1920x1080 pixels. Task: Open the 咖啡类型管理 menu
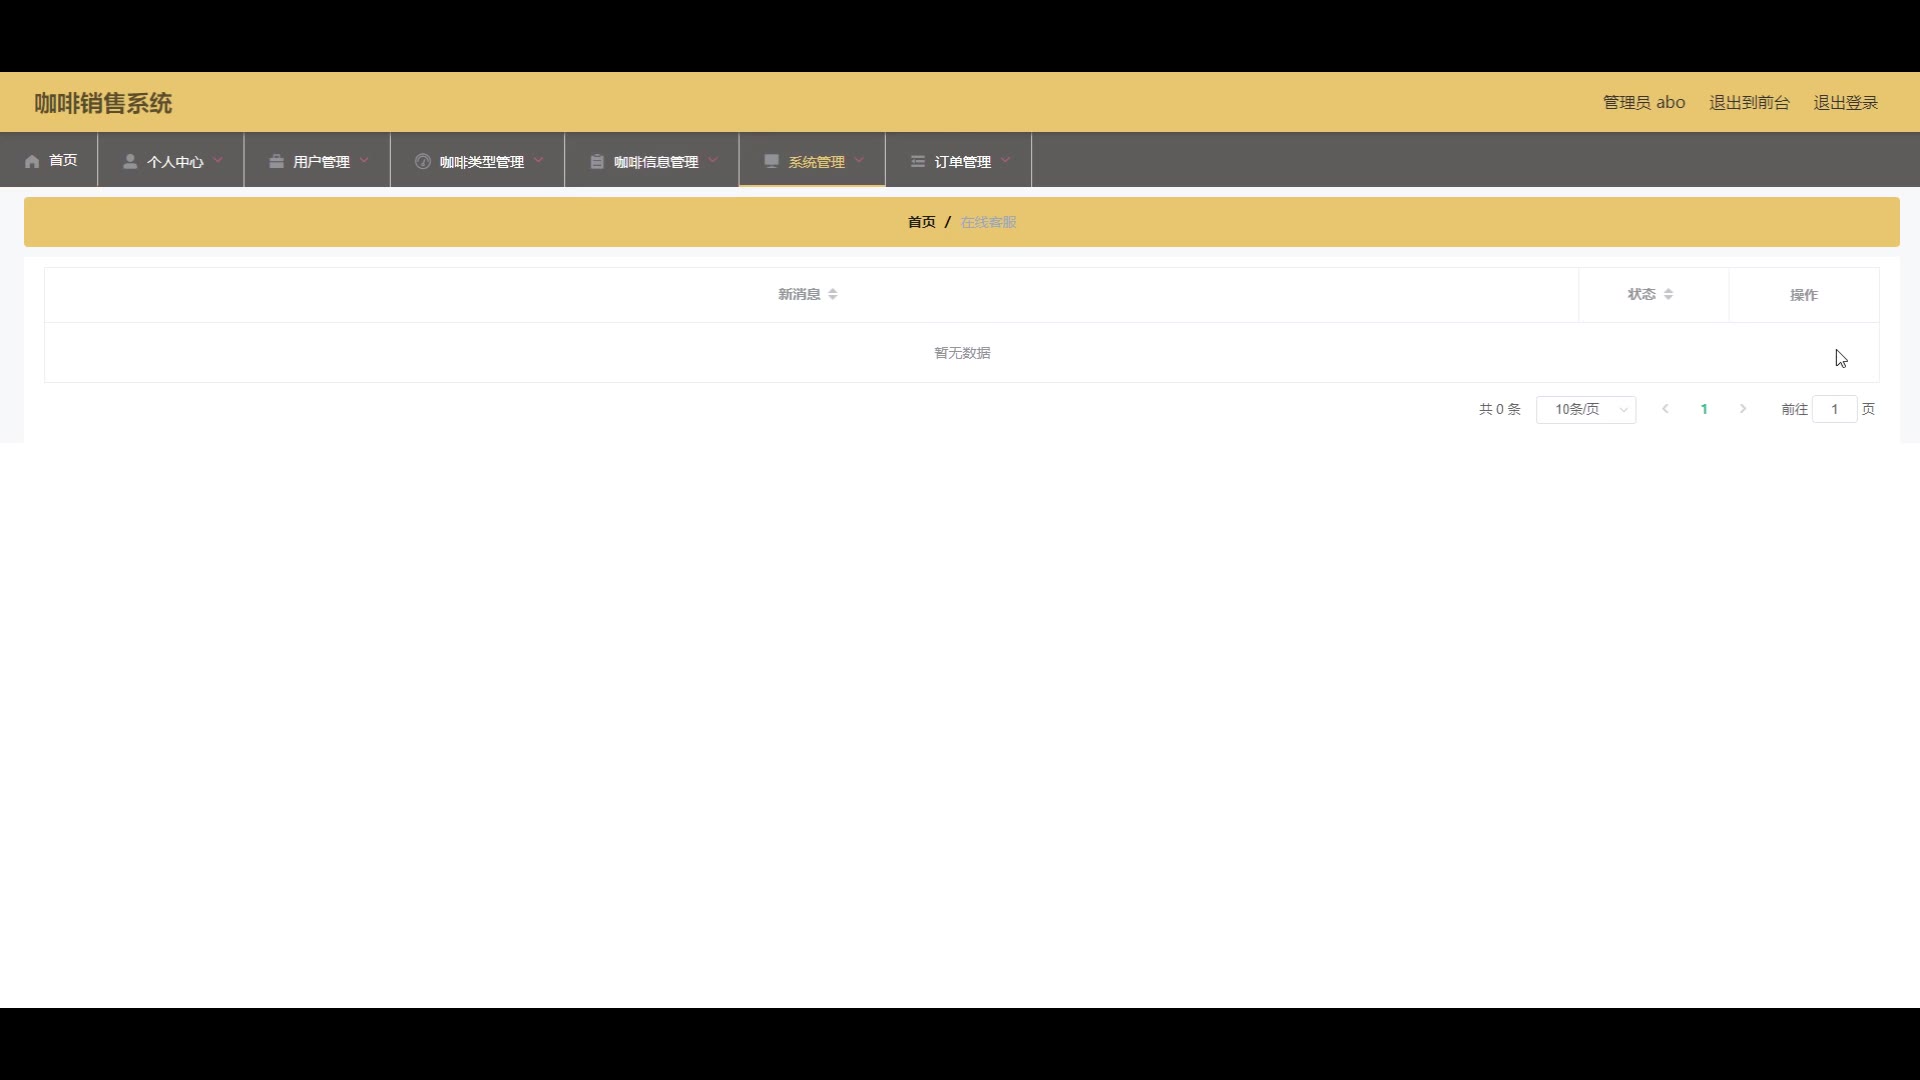pyautogui.click(x=481, y=161)
